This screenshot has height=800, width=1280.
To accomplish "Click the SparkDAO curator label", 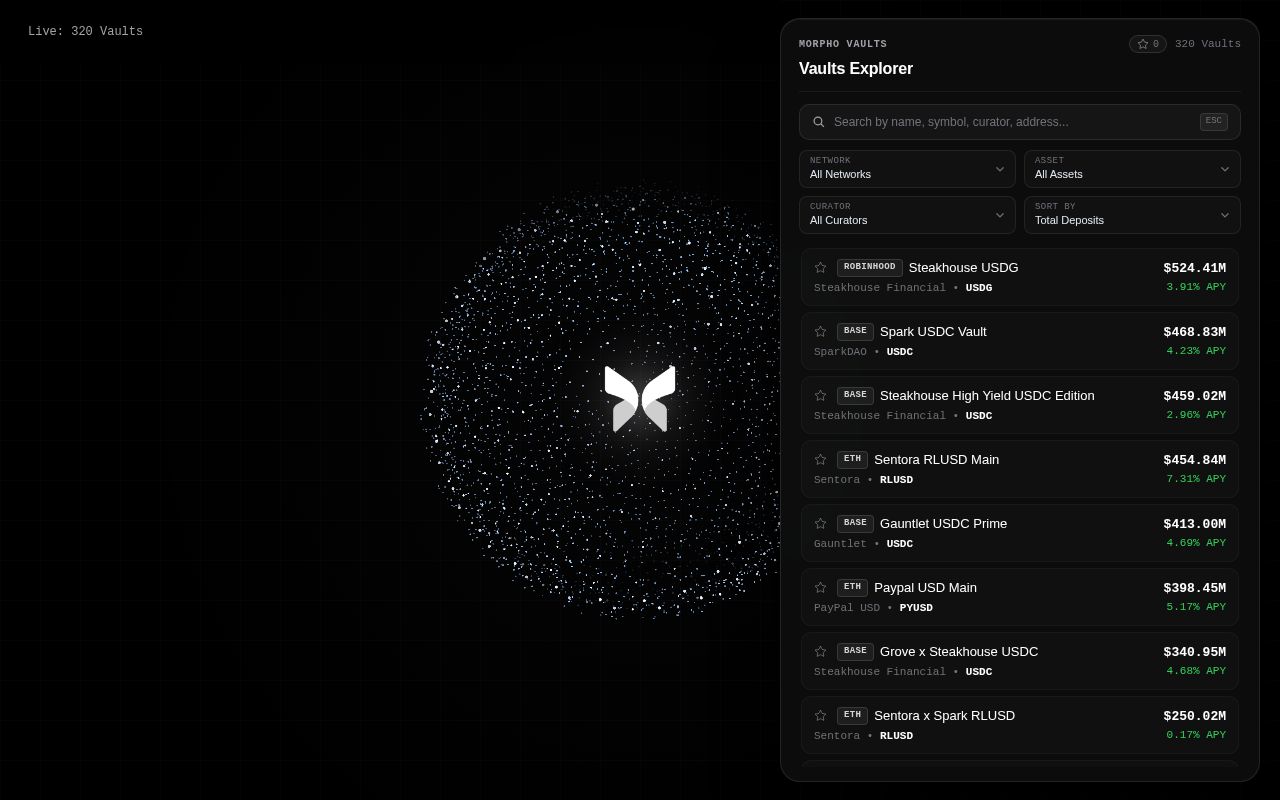I will tap(840, 352).
